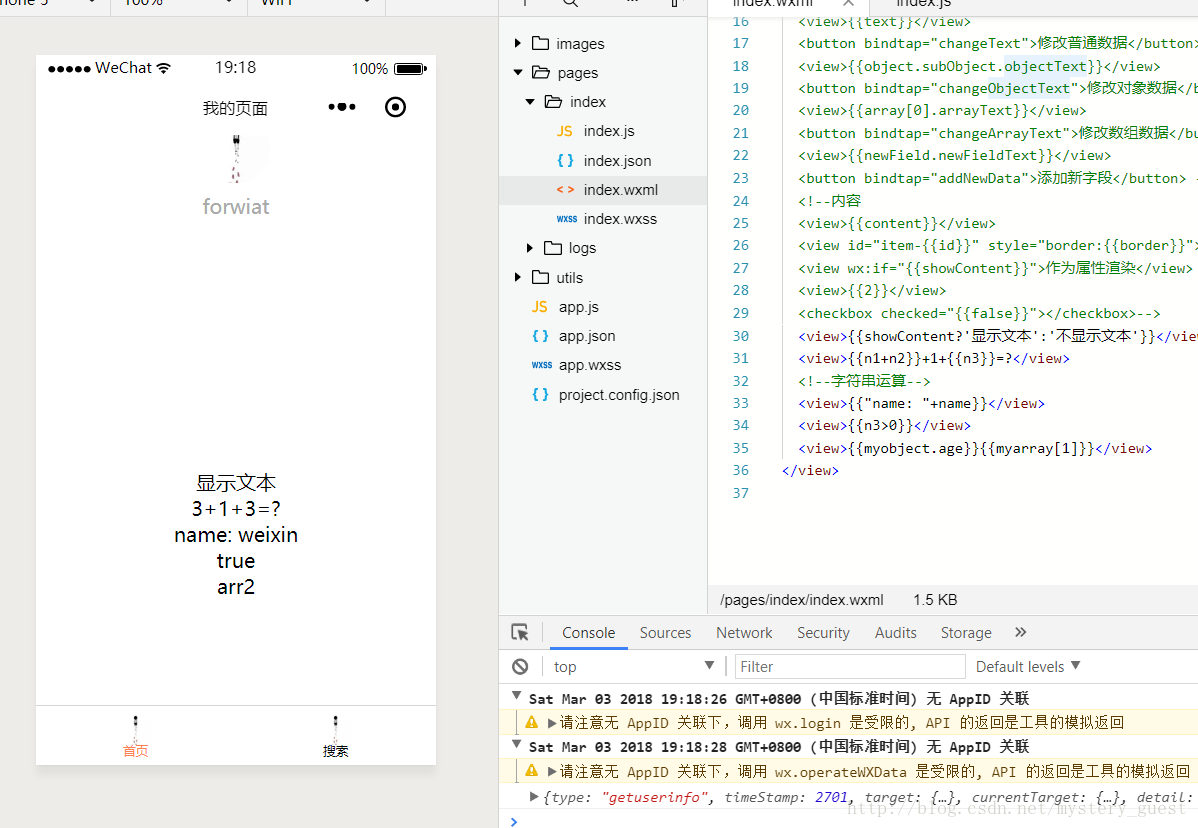Screen dimensions: 1198x828
Task: Show more devtools tabs with double chevron
Action: [1021, 632]
